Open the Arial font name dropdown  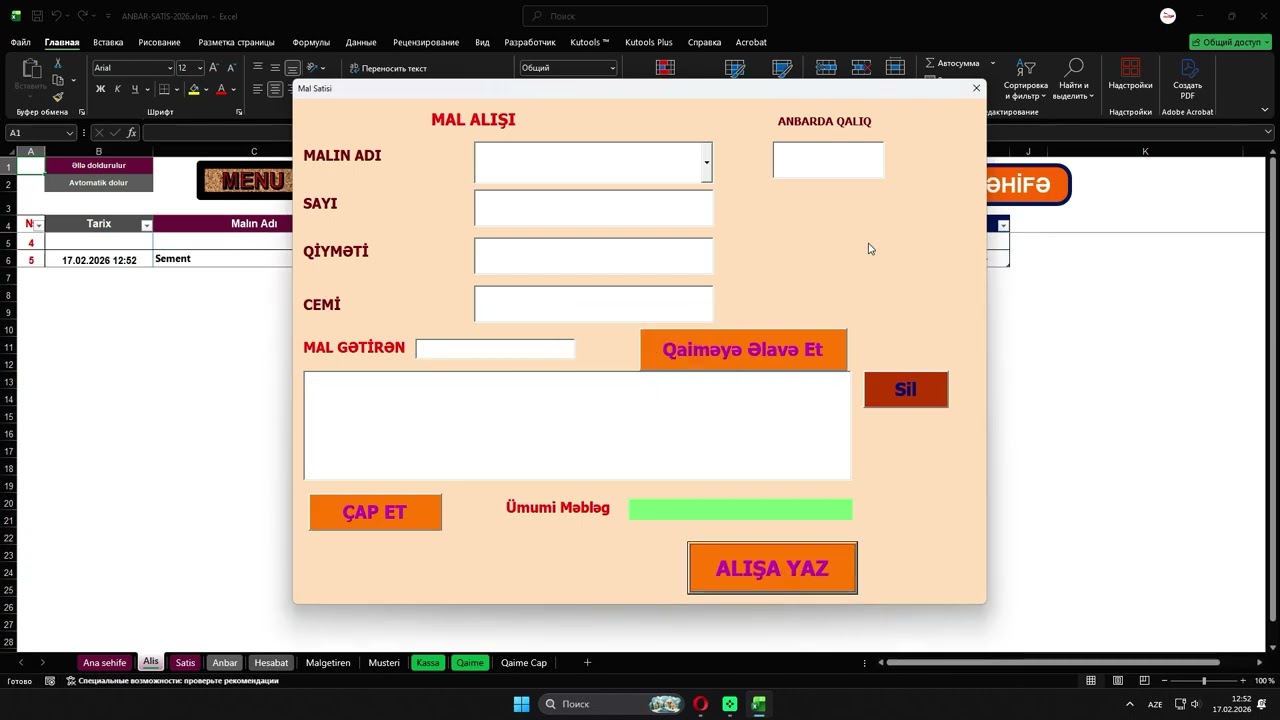168,68
